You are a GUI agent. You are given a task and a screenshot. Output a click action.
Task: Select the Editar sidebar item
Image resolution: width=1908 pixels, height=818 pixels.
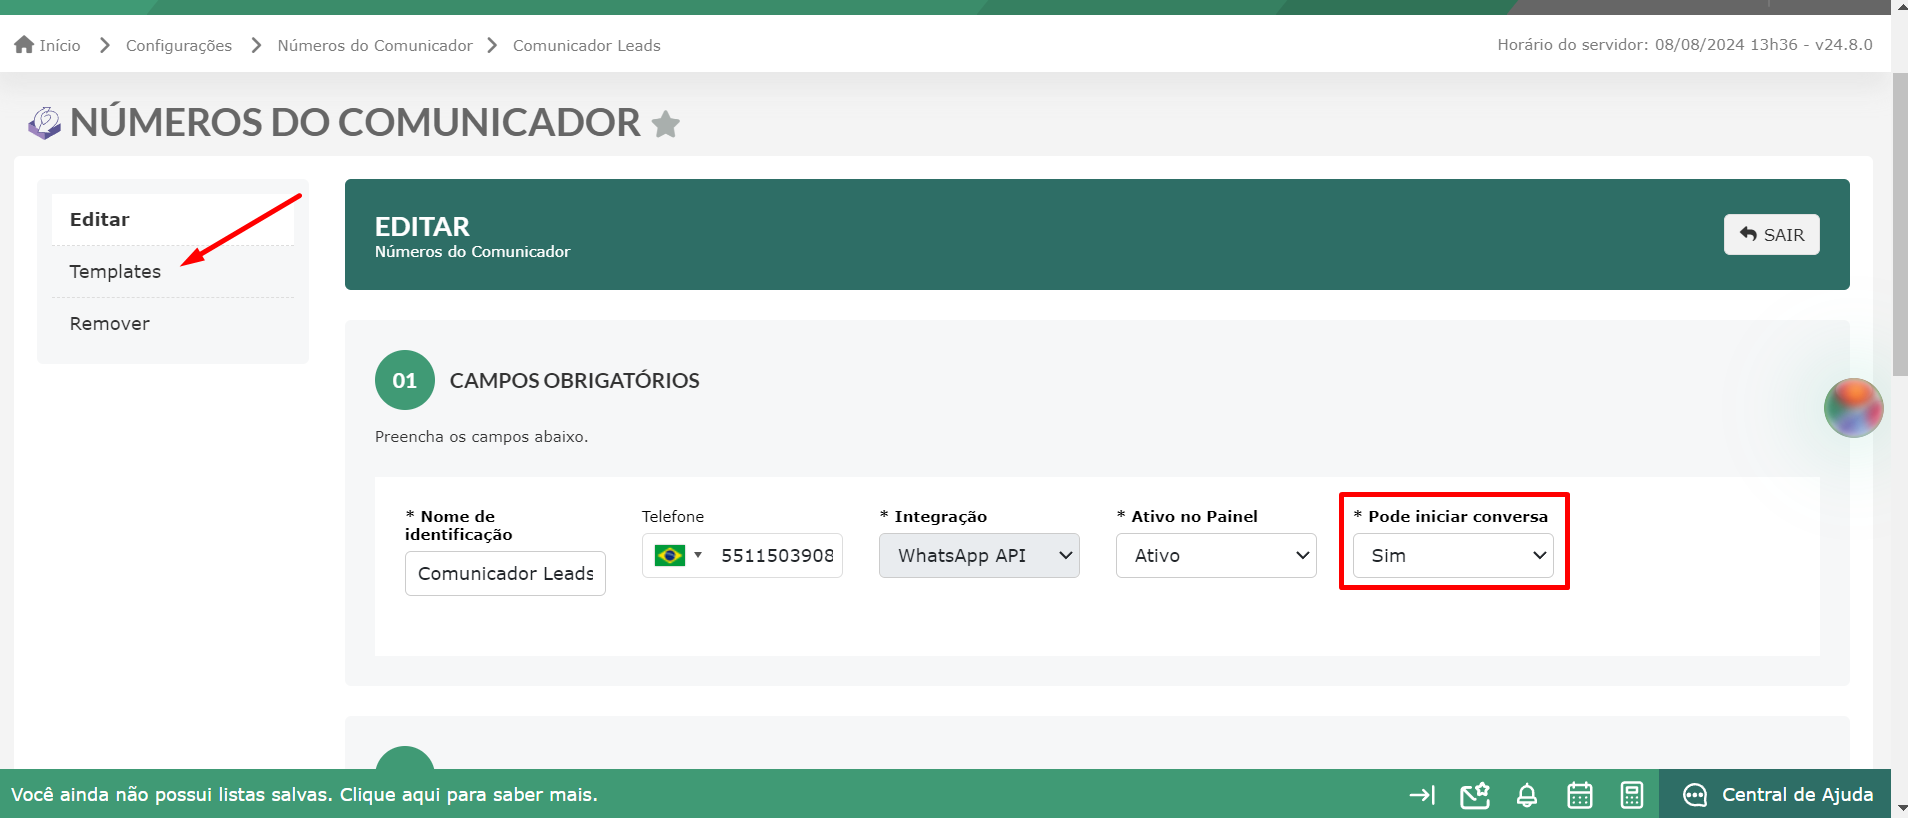[x=173, y=220]
